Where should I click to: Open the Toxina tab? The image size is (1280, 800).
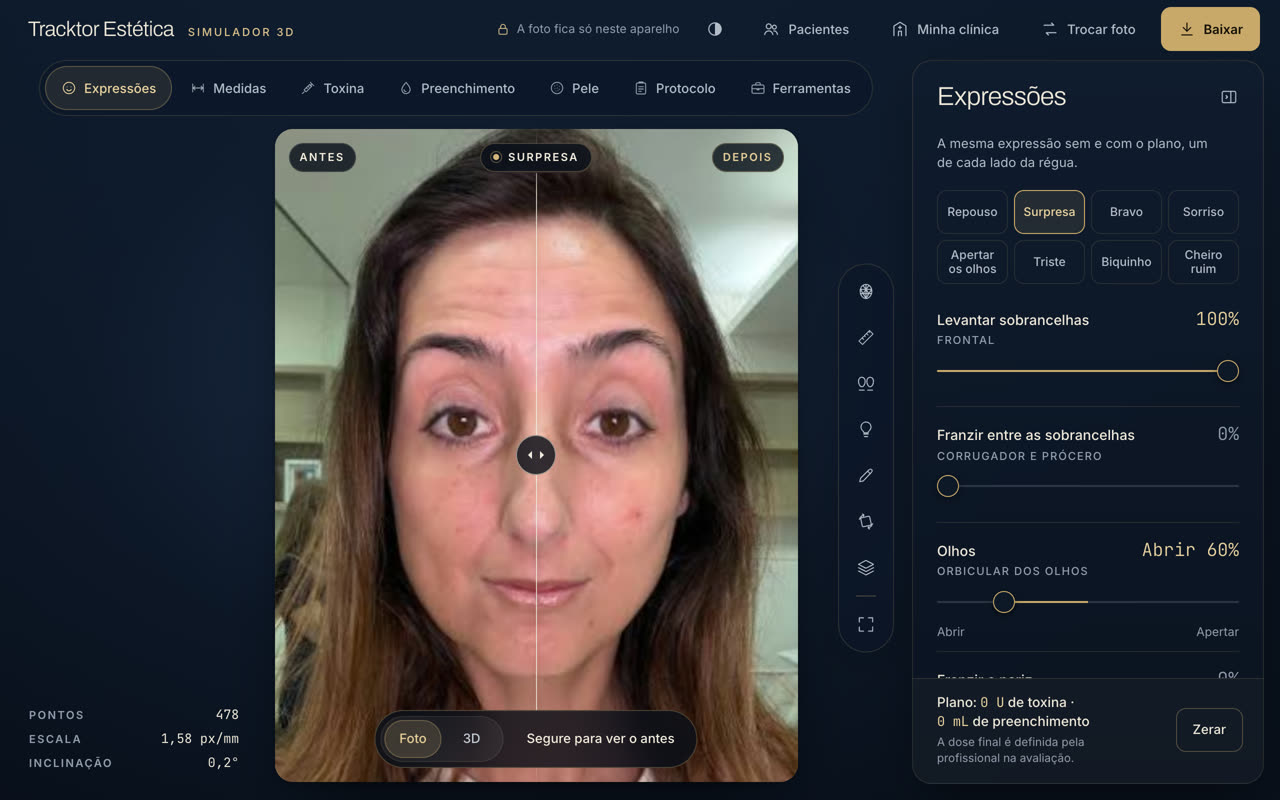(x=333, y=88)
